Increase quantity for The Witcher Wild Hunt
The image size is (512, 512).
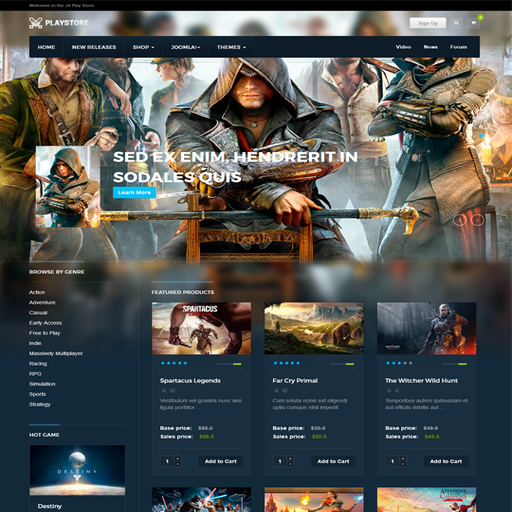point(403,458)
